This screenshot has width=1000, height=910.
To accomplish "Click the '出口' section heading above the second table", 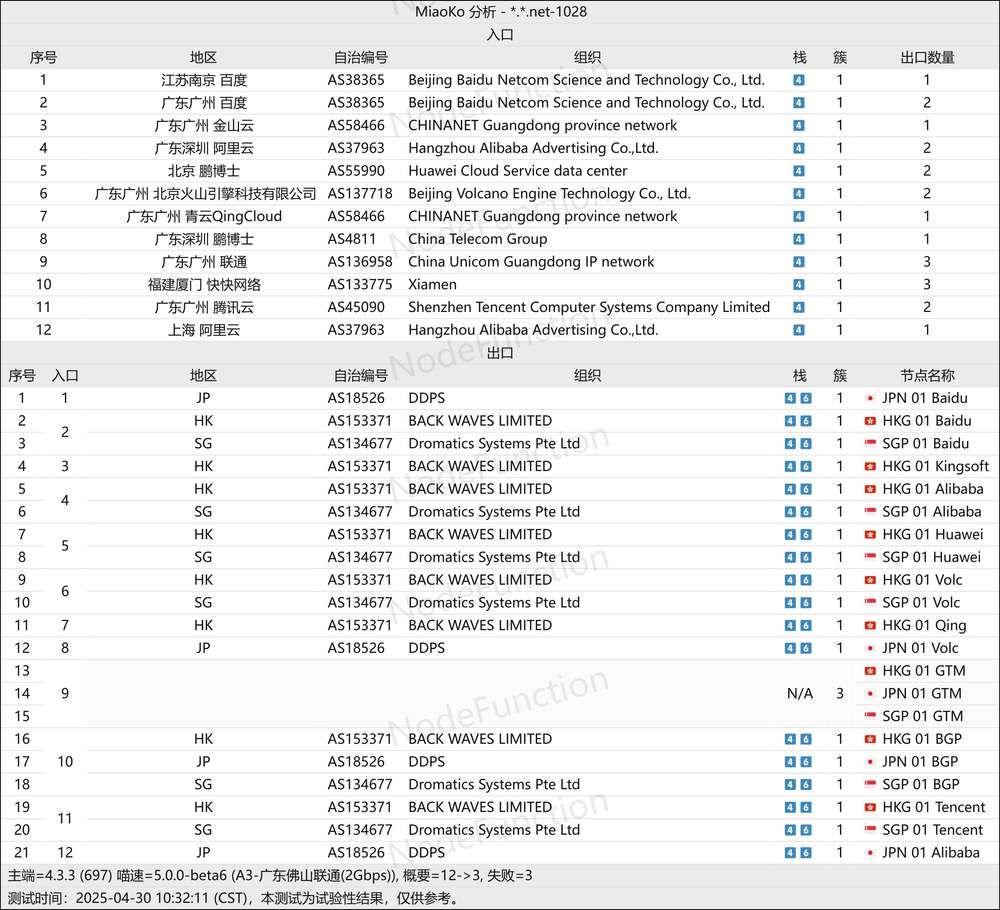I will coord(500,353).
